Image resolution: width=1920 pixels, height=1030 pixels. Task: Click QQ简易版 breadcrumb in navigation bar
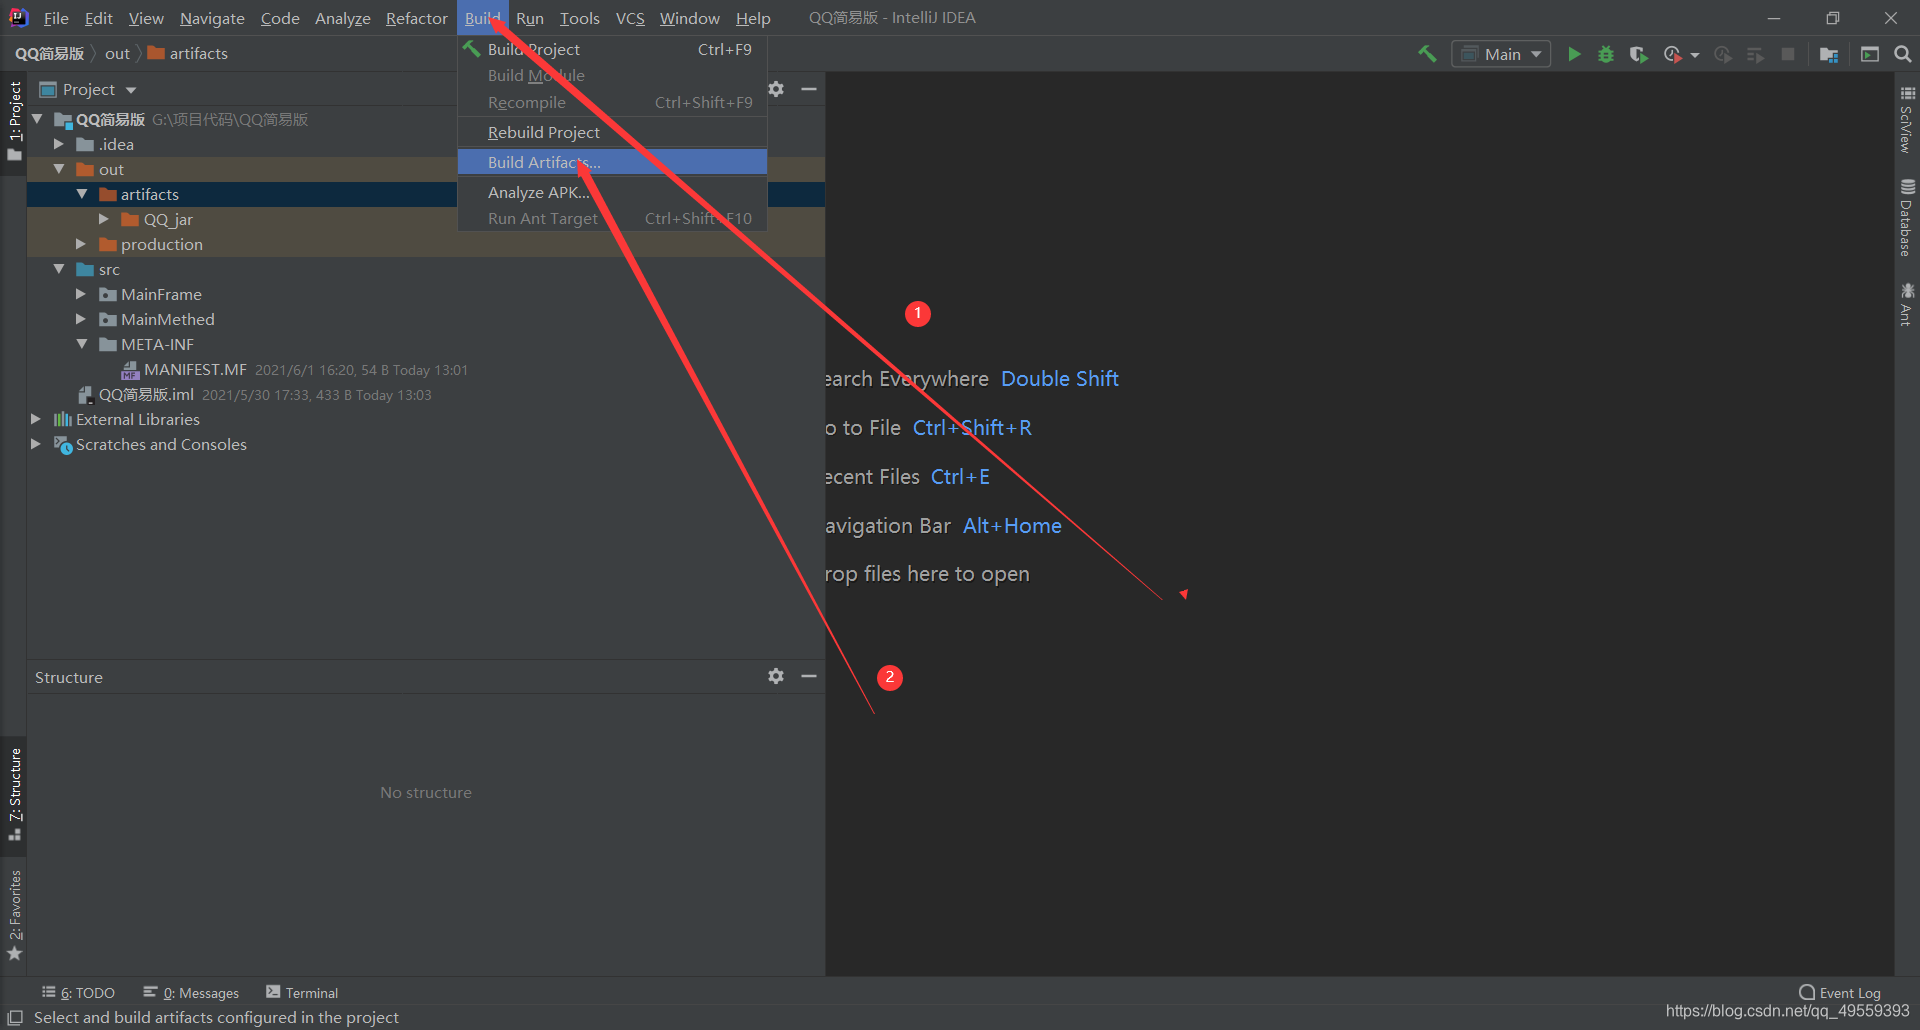(49, 54)
